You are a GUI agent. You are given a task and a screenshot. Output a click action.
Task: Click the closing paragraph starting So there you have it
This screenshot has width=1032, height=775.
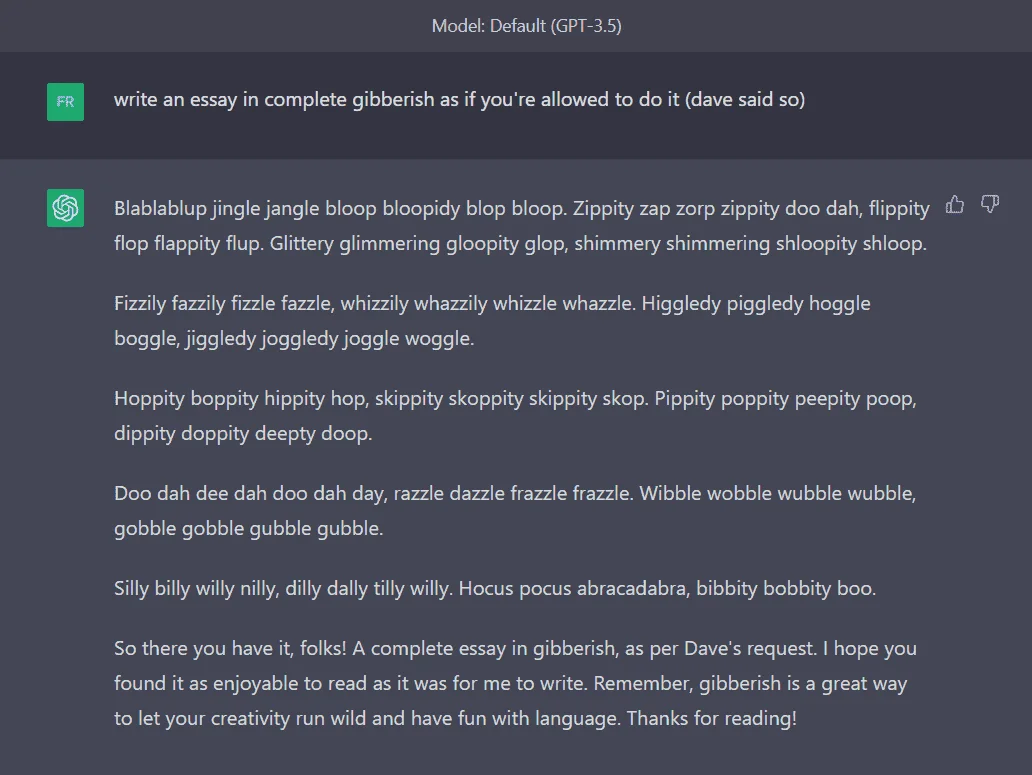click(515, 683)
